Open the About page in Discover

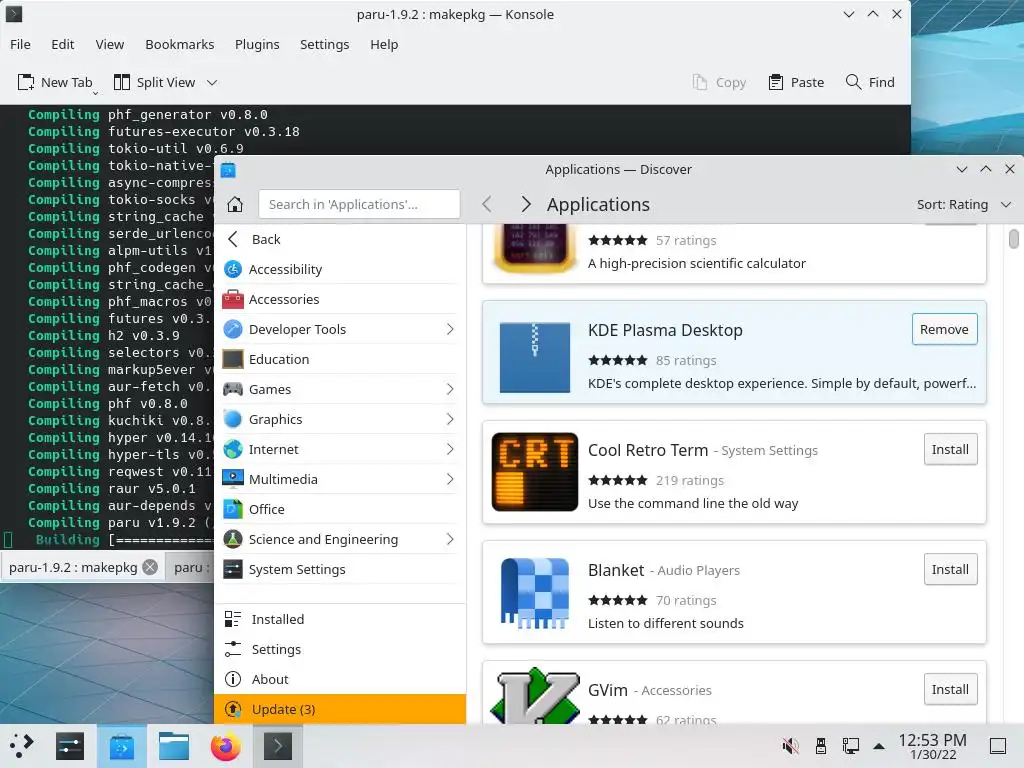click(x=340, y=679)
